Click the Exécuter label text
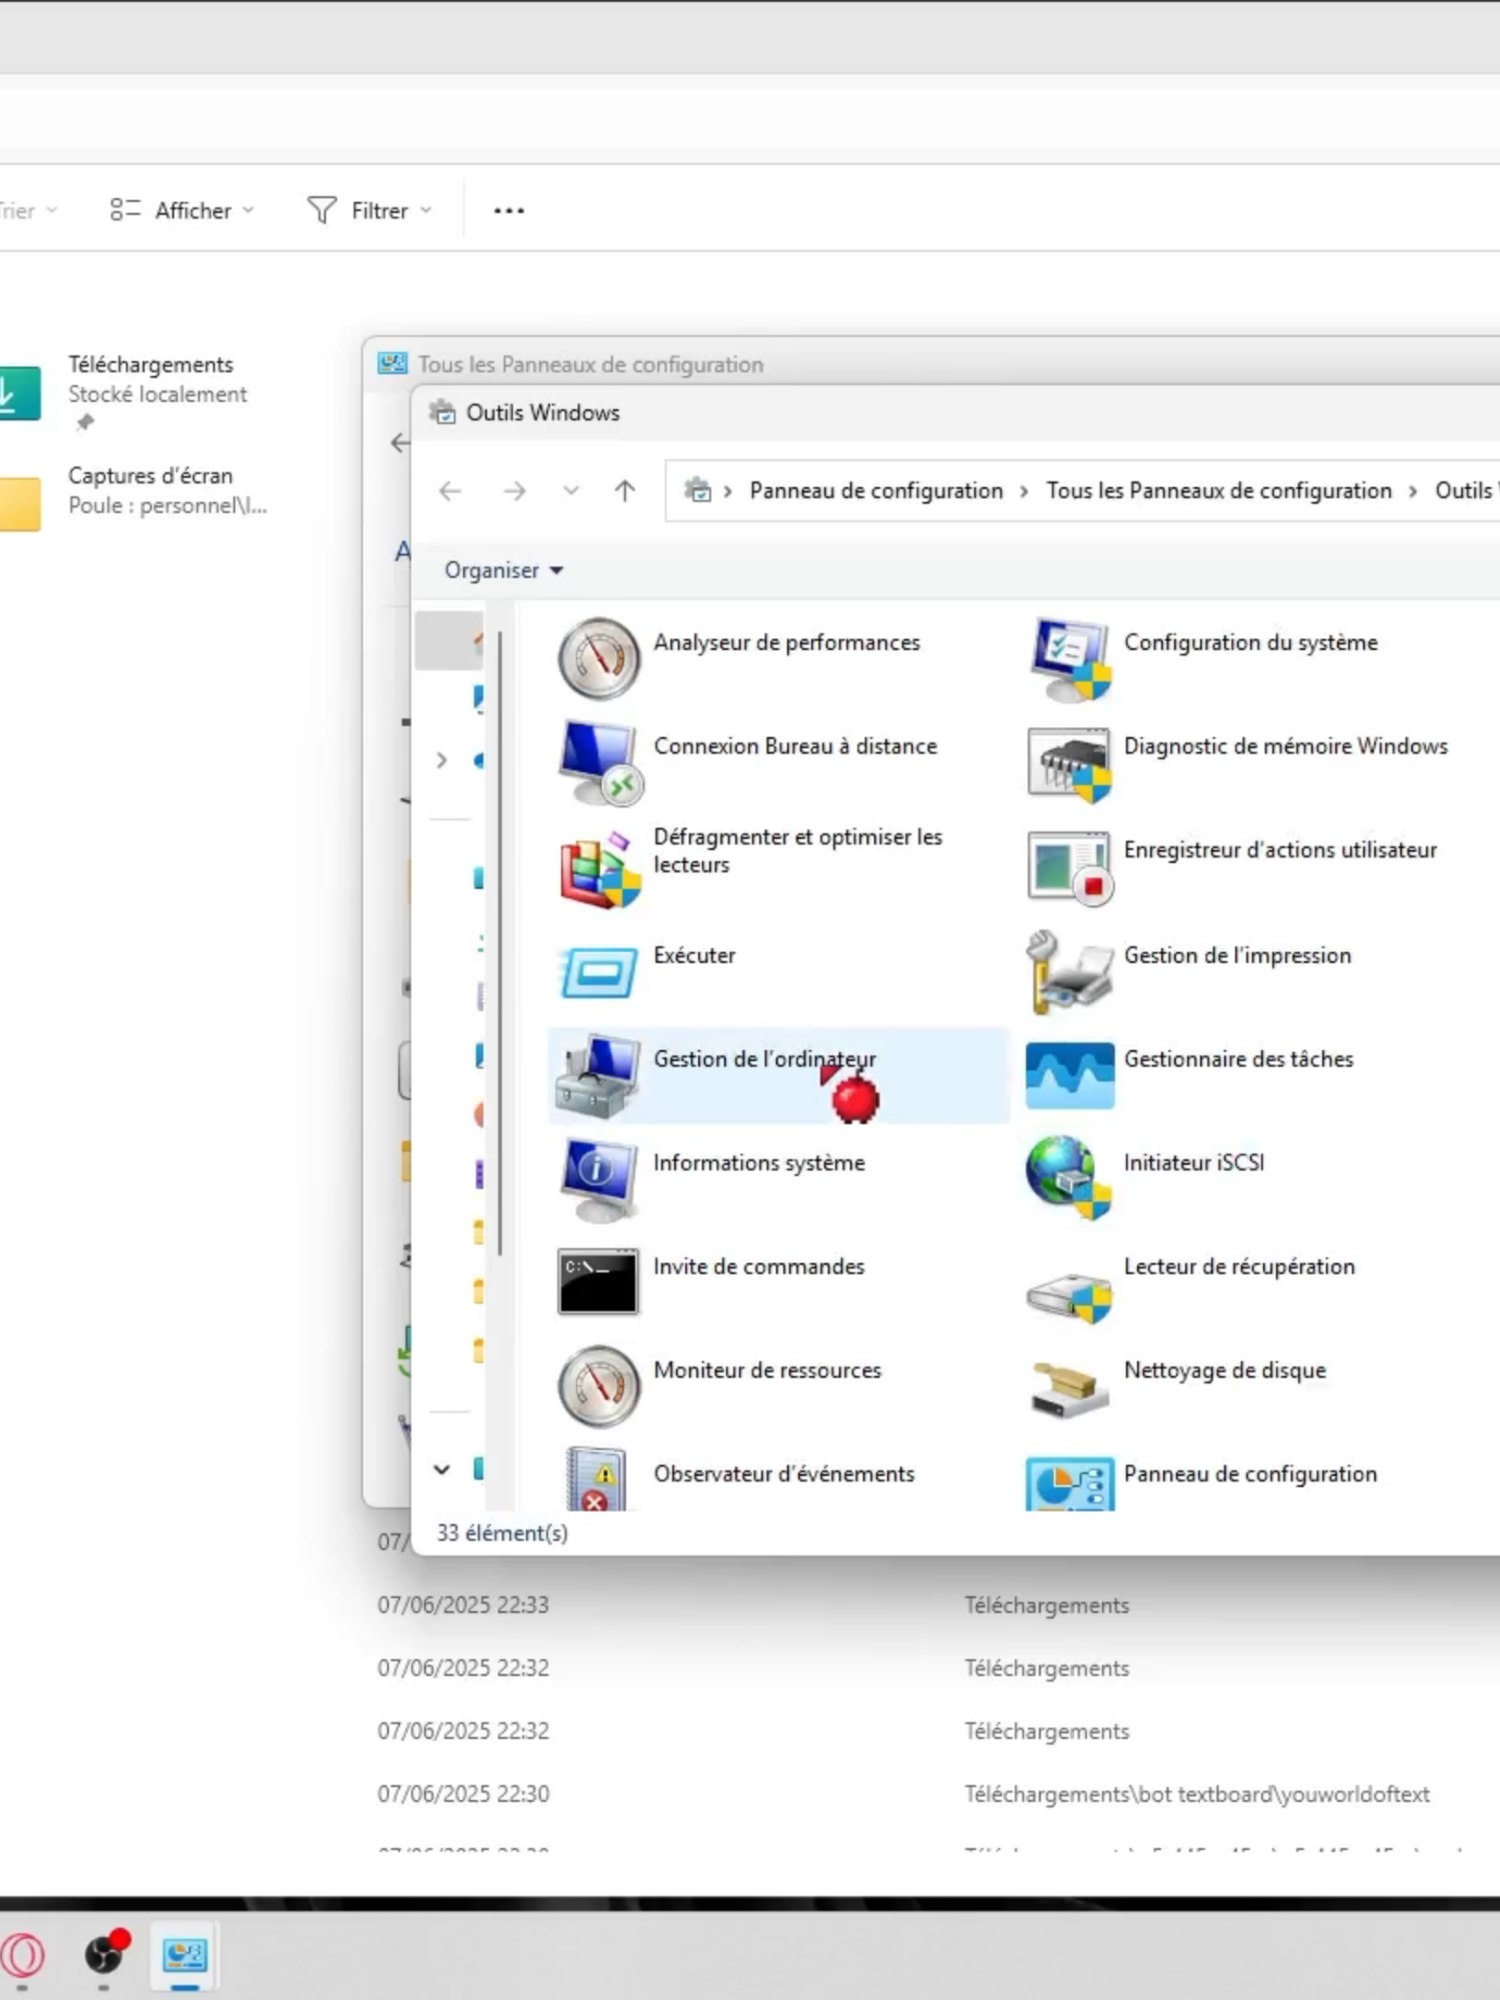 694,955
